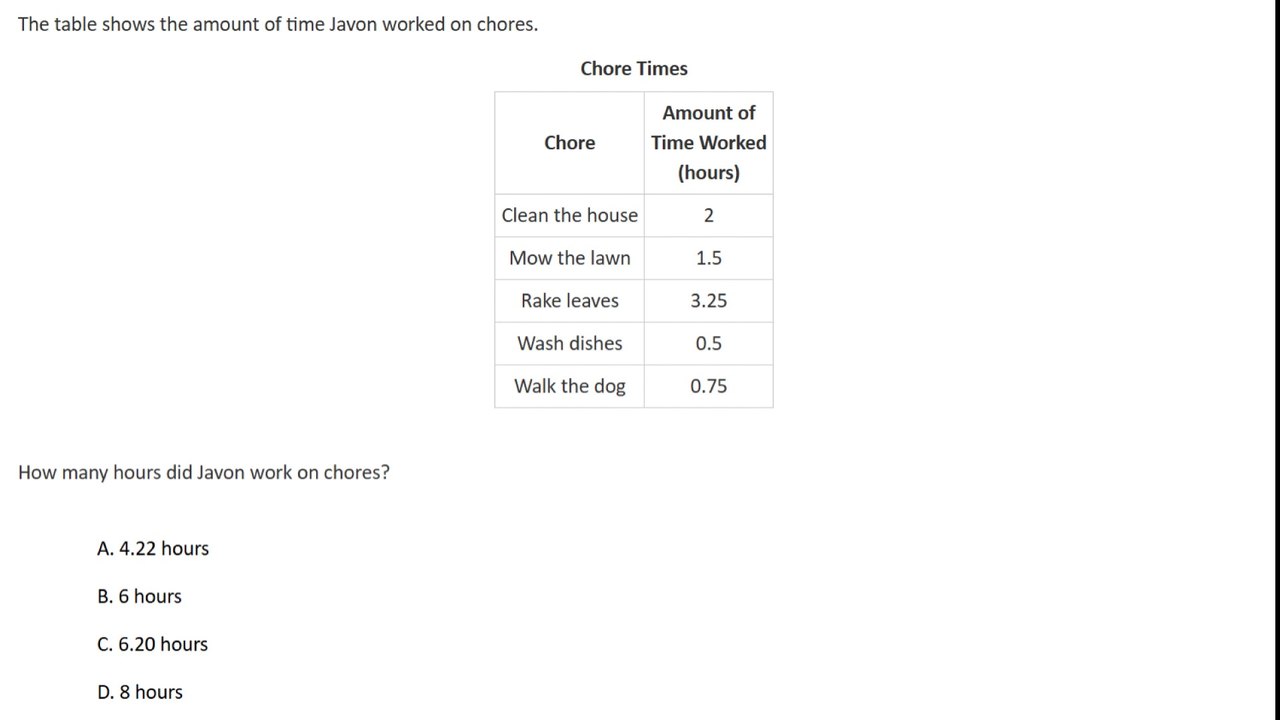Pick answer C, 6.20 hours
The height and width of the screenshot is (720, 1280).
coord(153,644)
